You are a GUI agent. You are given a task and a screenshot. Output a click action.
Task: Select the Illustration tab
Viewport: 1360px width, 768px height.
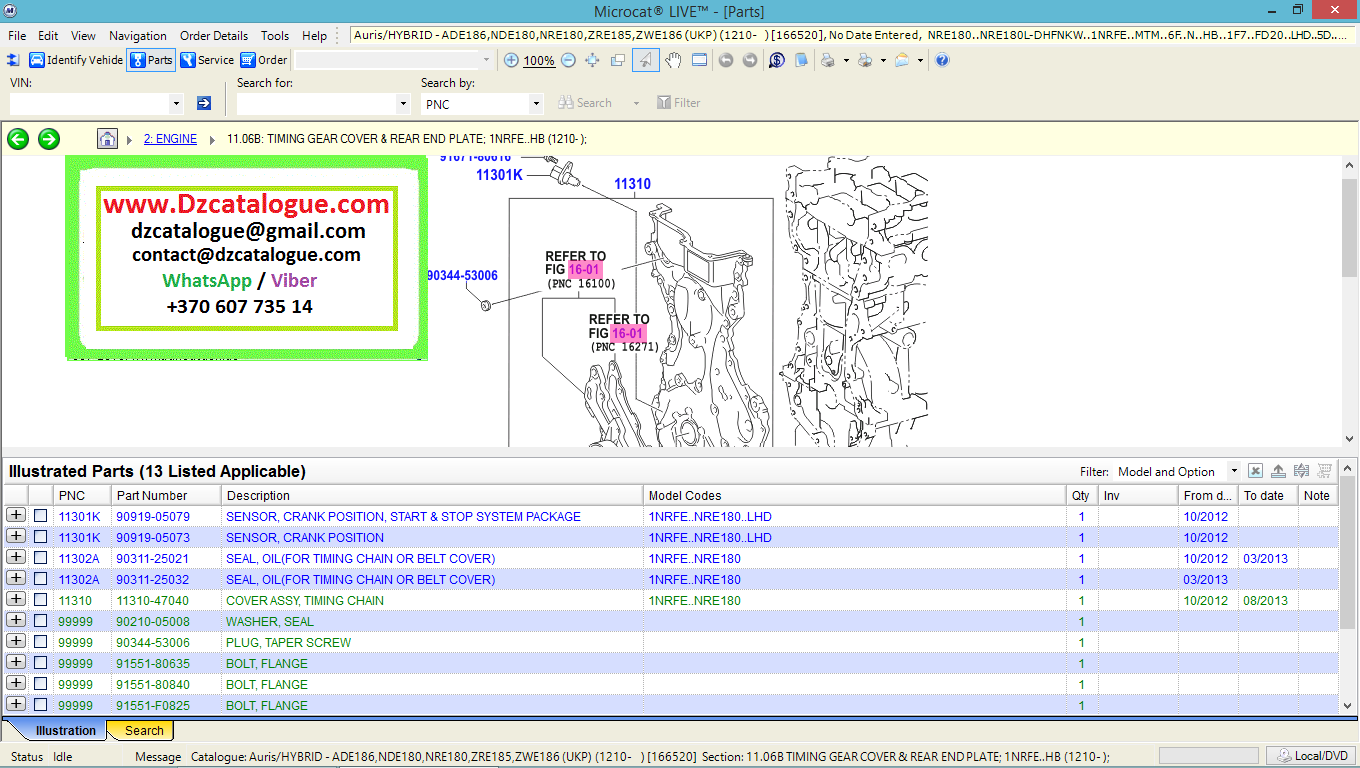tap(66, 730)
